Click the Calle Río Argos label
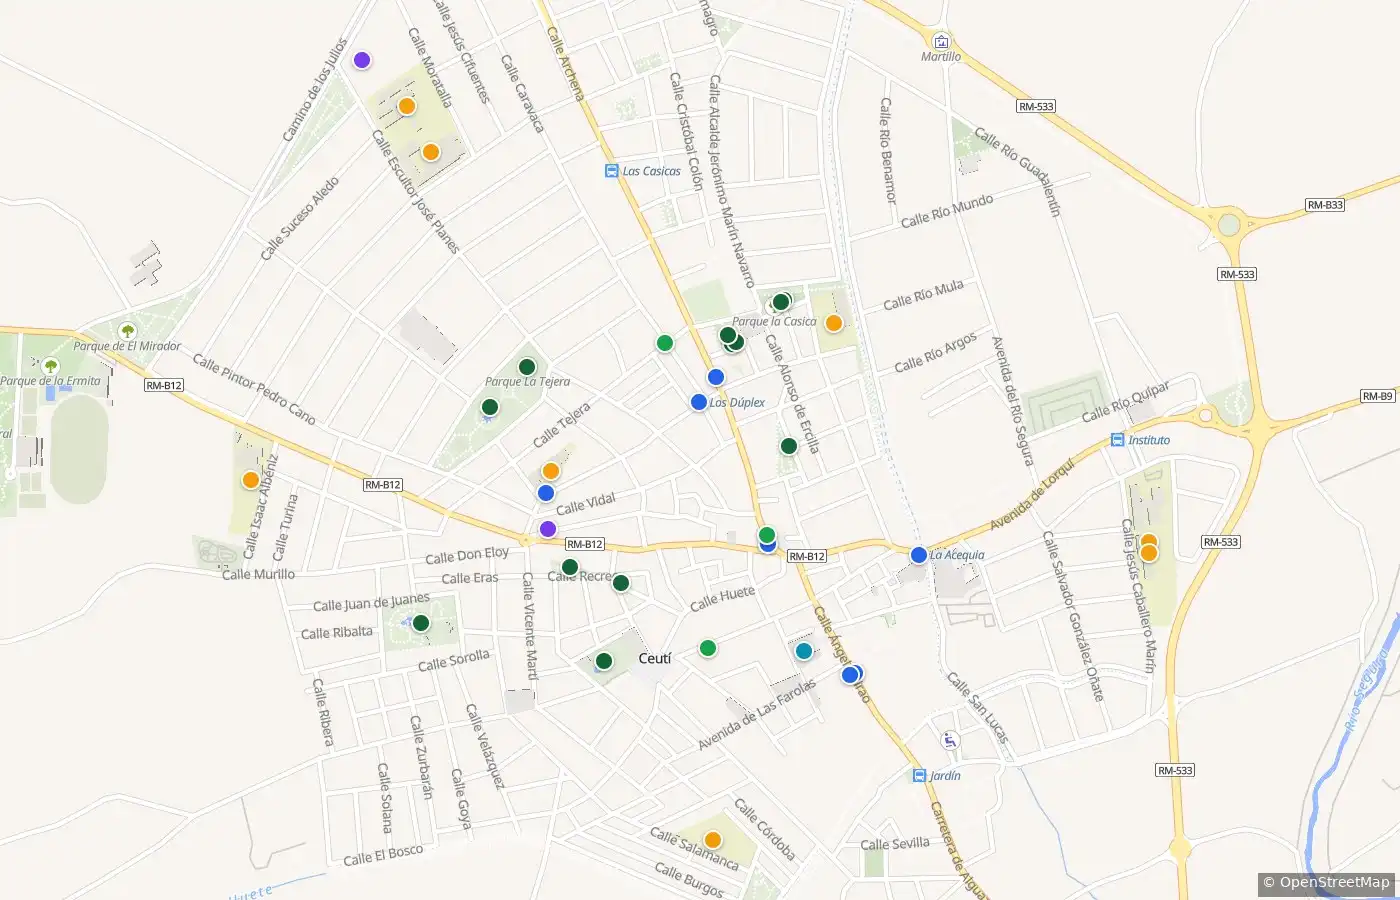 (936, 352)
